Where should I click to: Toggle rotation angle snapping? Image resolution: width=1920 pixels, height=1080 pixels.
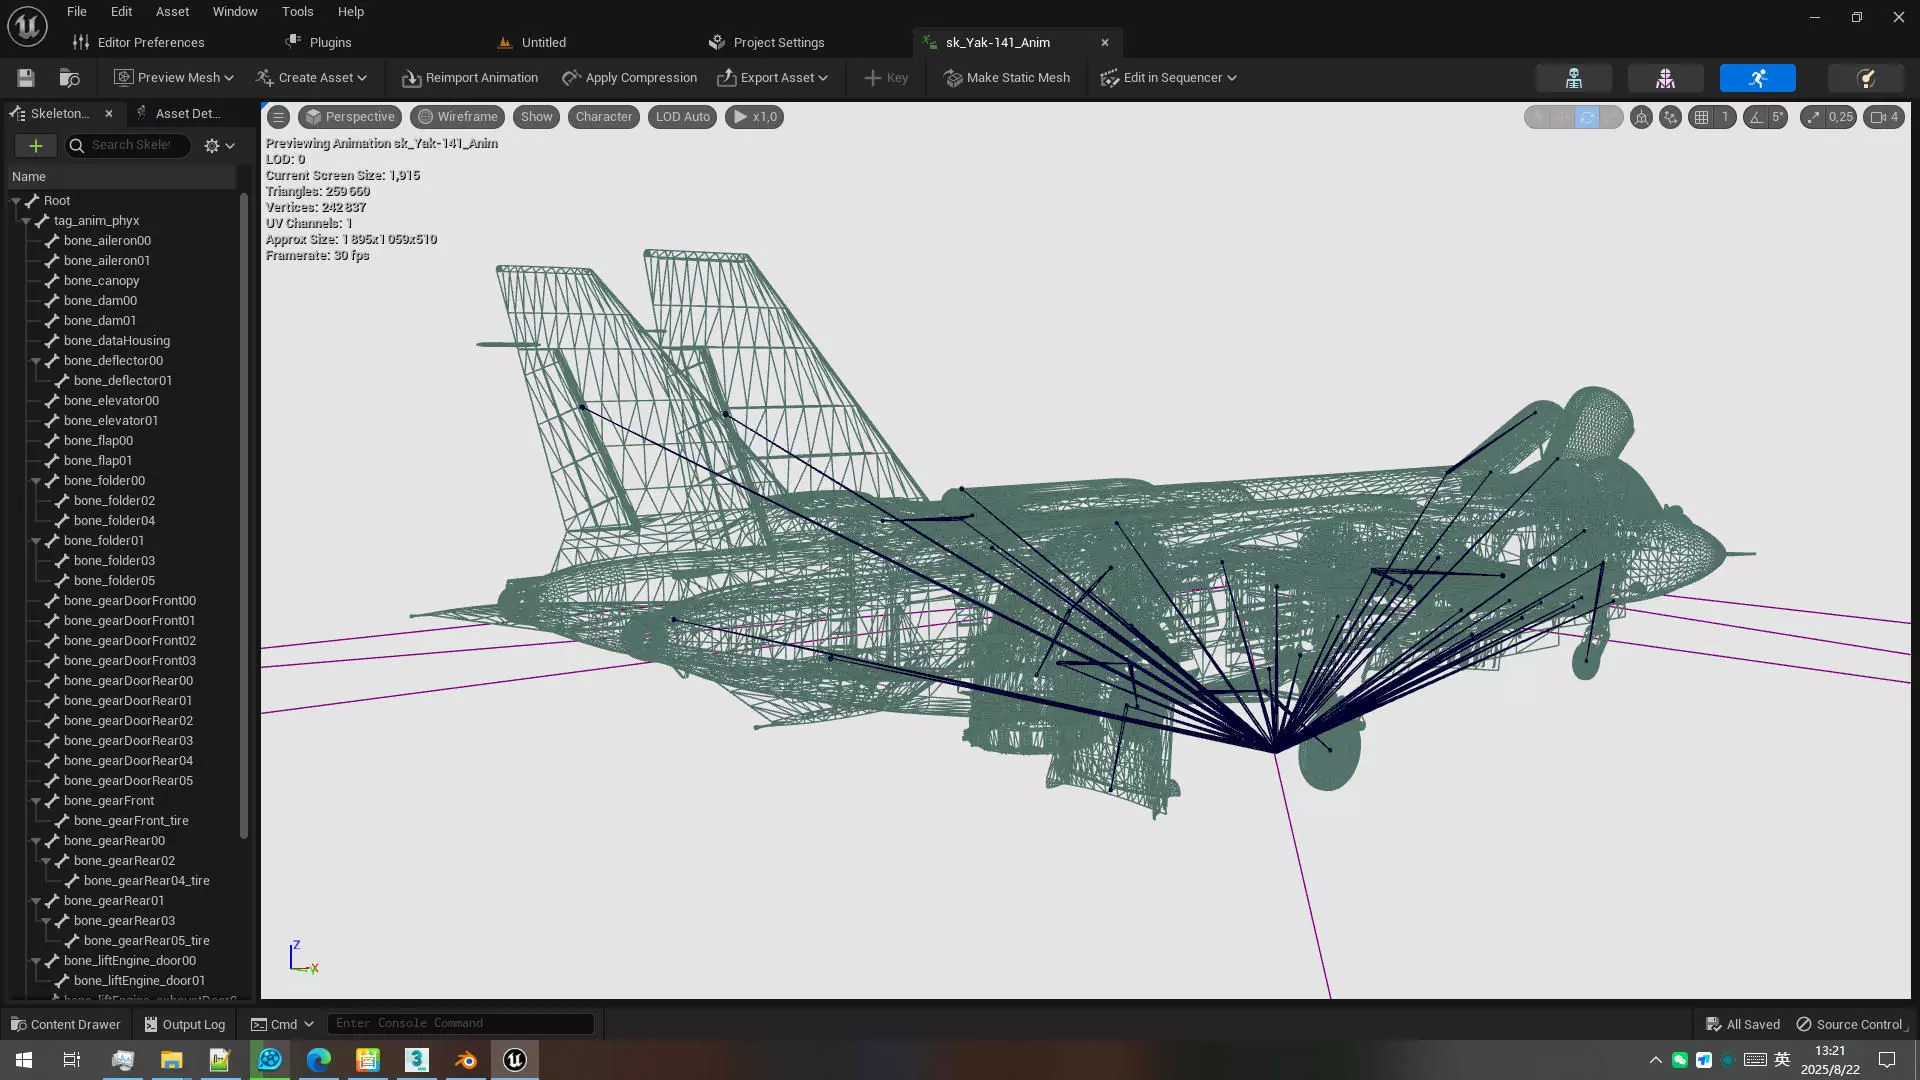(x=1756, y=117)
